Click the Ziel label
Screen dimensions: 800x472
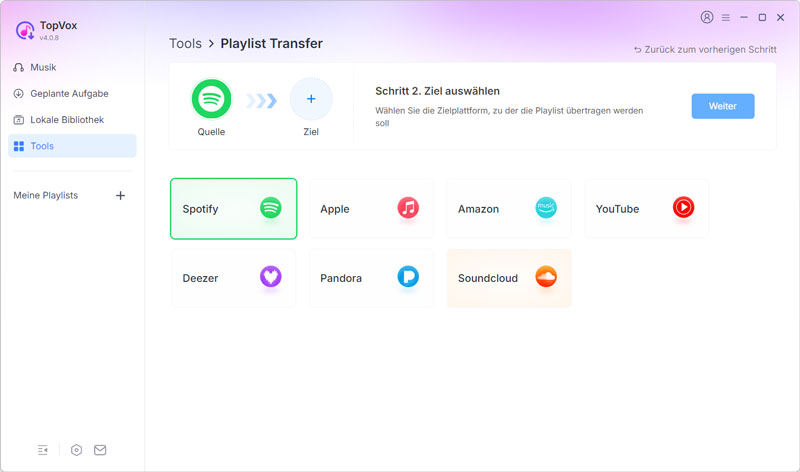click(311, 132)
